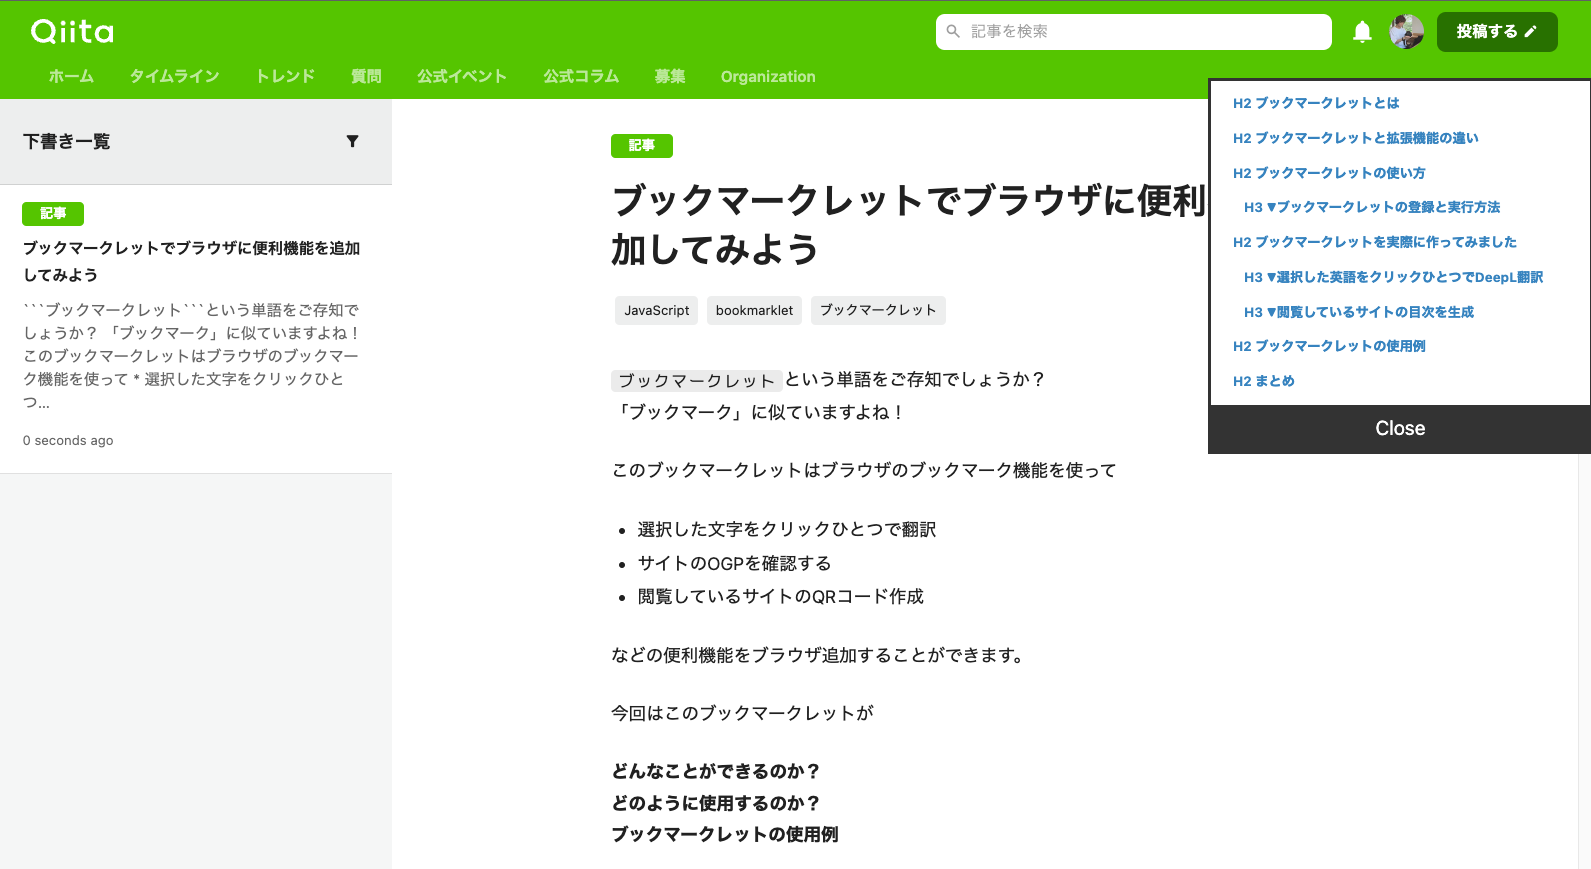Close the table of contents panel
The height and width of the screenshot is (869, 1591).
point(1400,429)
